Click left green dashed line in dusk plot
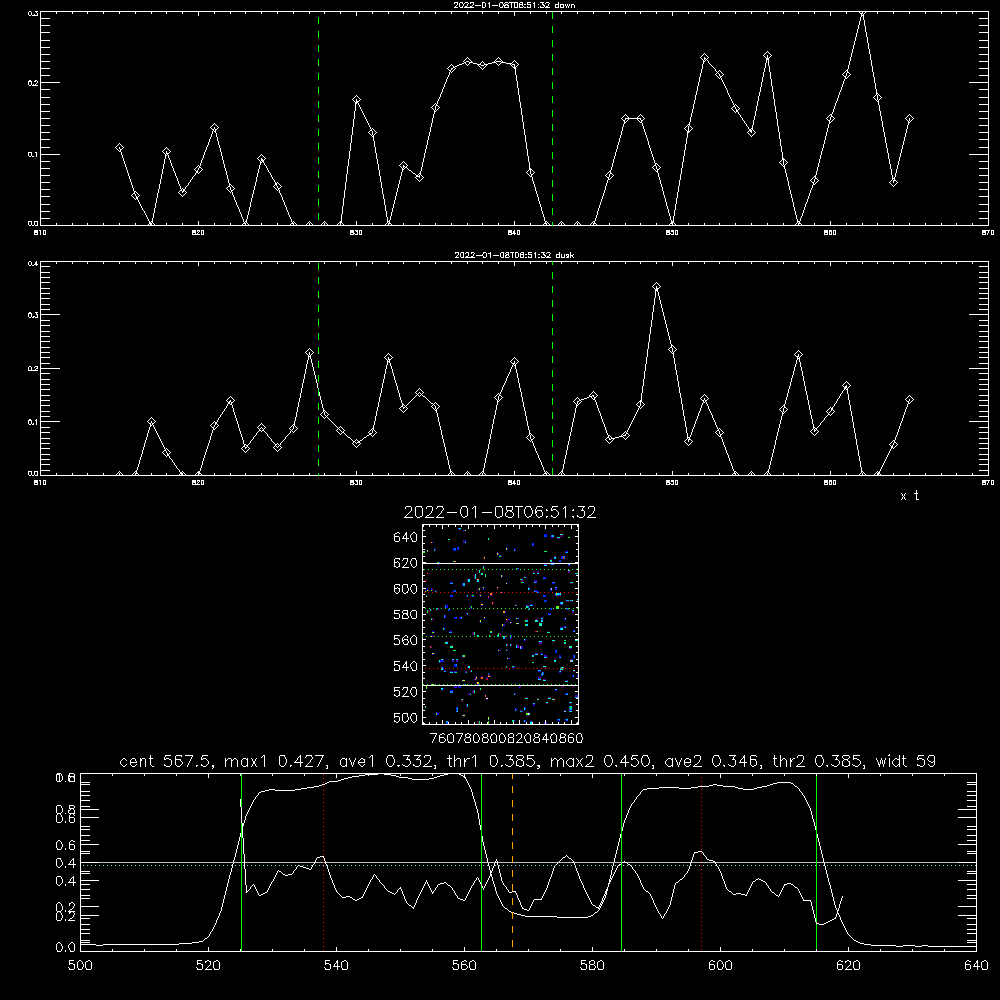Image resolution: width=1000 pixels, height=1000 pixels. [319, 369]
